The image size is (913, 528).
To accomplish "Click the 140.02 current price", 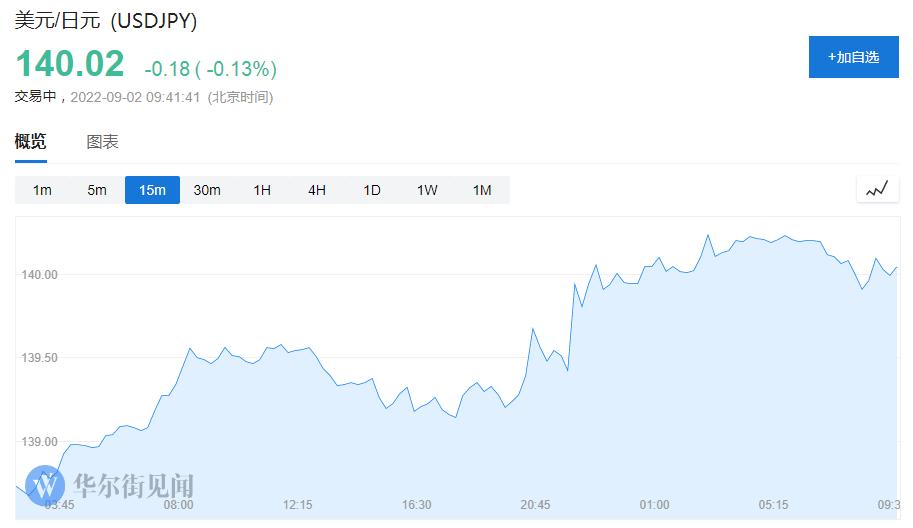I will coord(69,64).
